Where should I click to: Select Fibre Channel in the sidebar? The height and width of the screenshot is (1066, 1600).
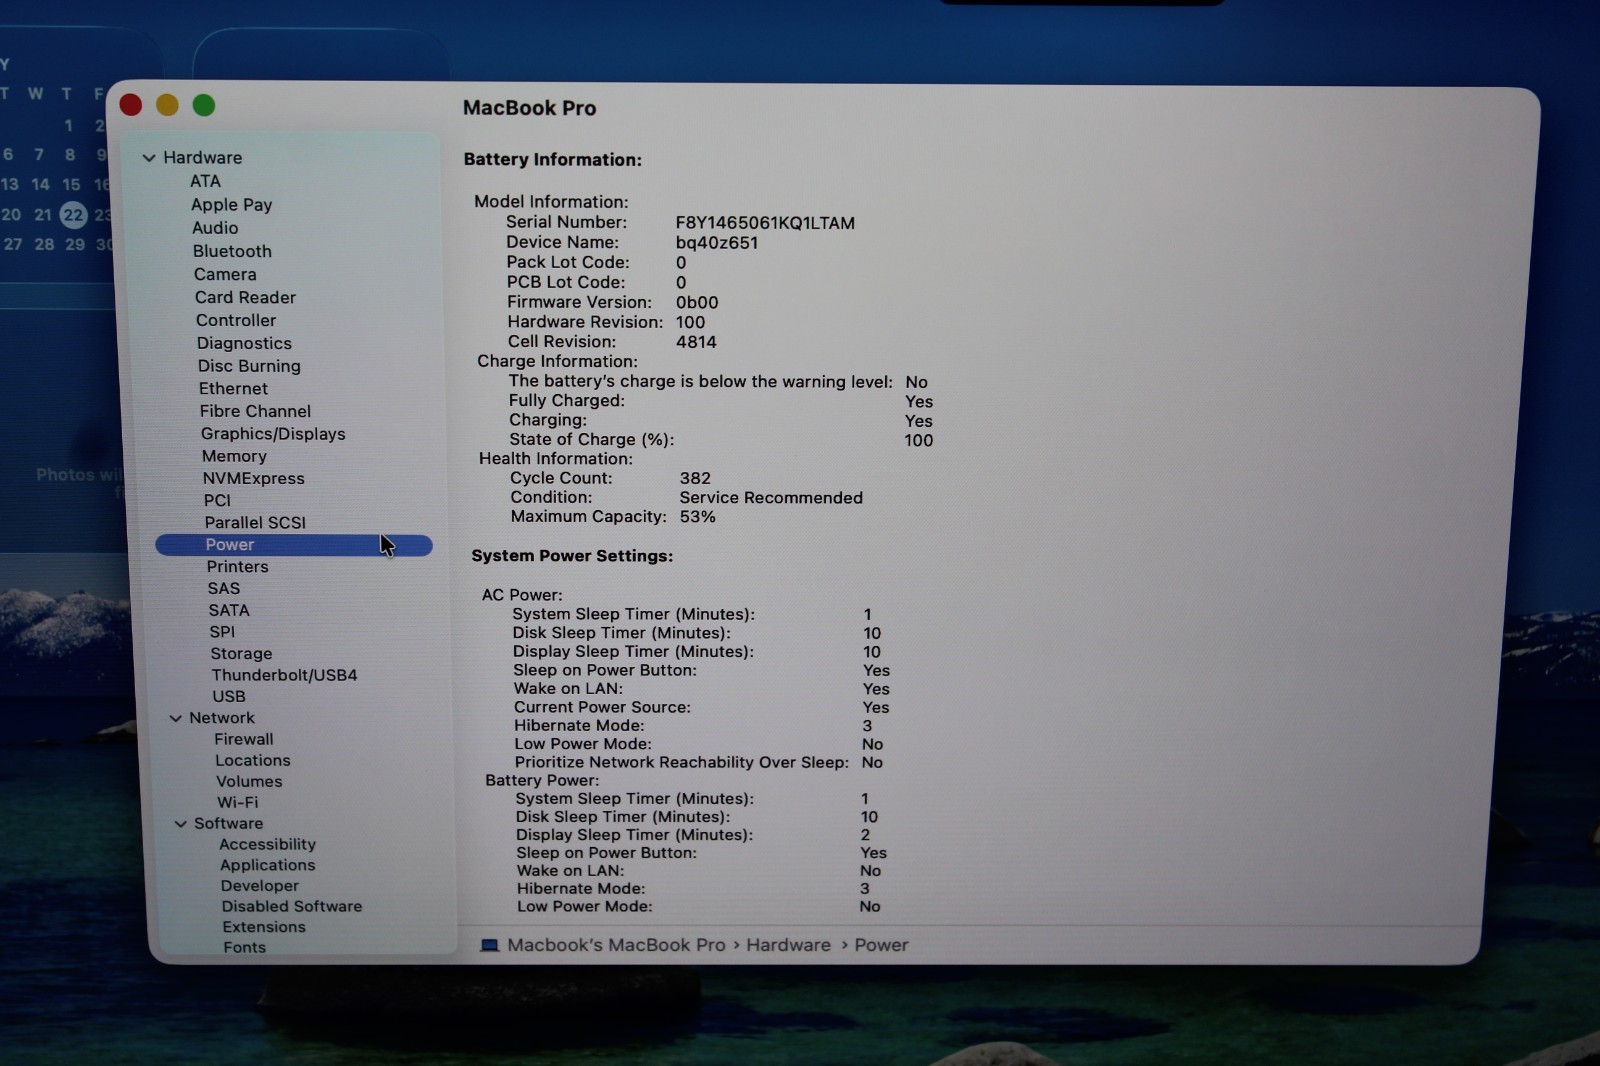click(255, 411)
